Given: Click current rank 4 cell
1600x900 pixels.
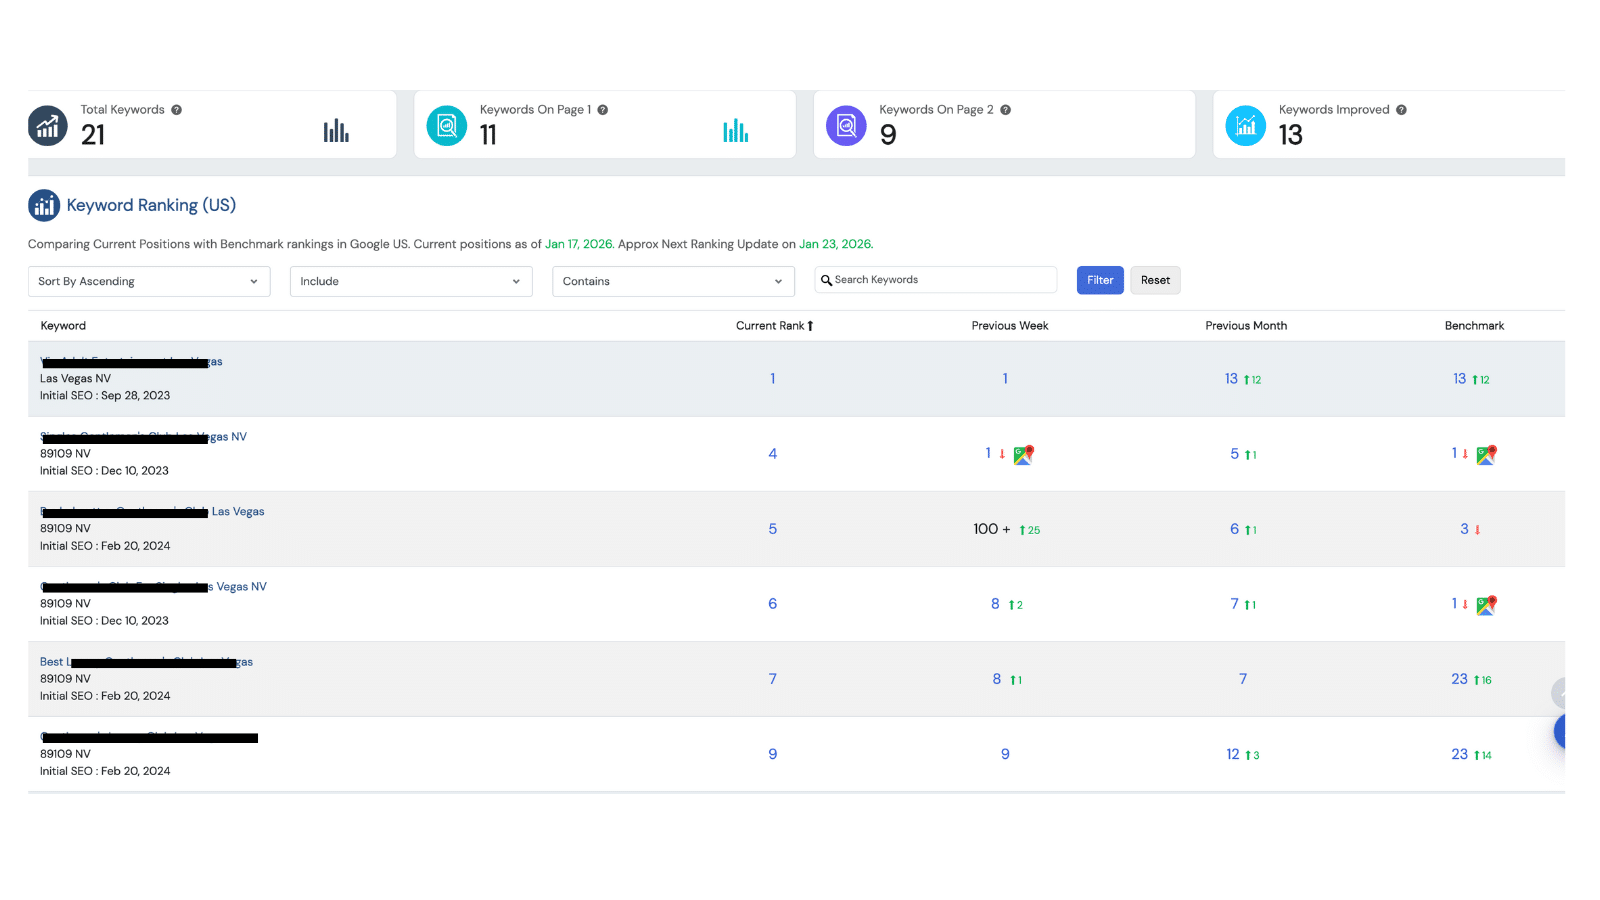Looking at the screenshot, I should (772, 454).
